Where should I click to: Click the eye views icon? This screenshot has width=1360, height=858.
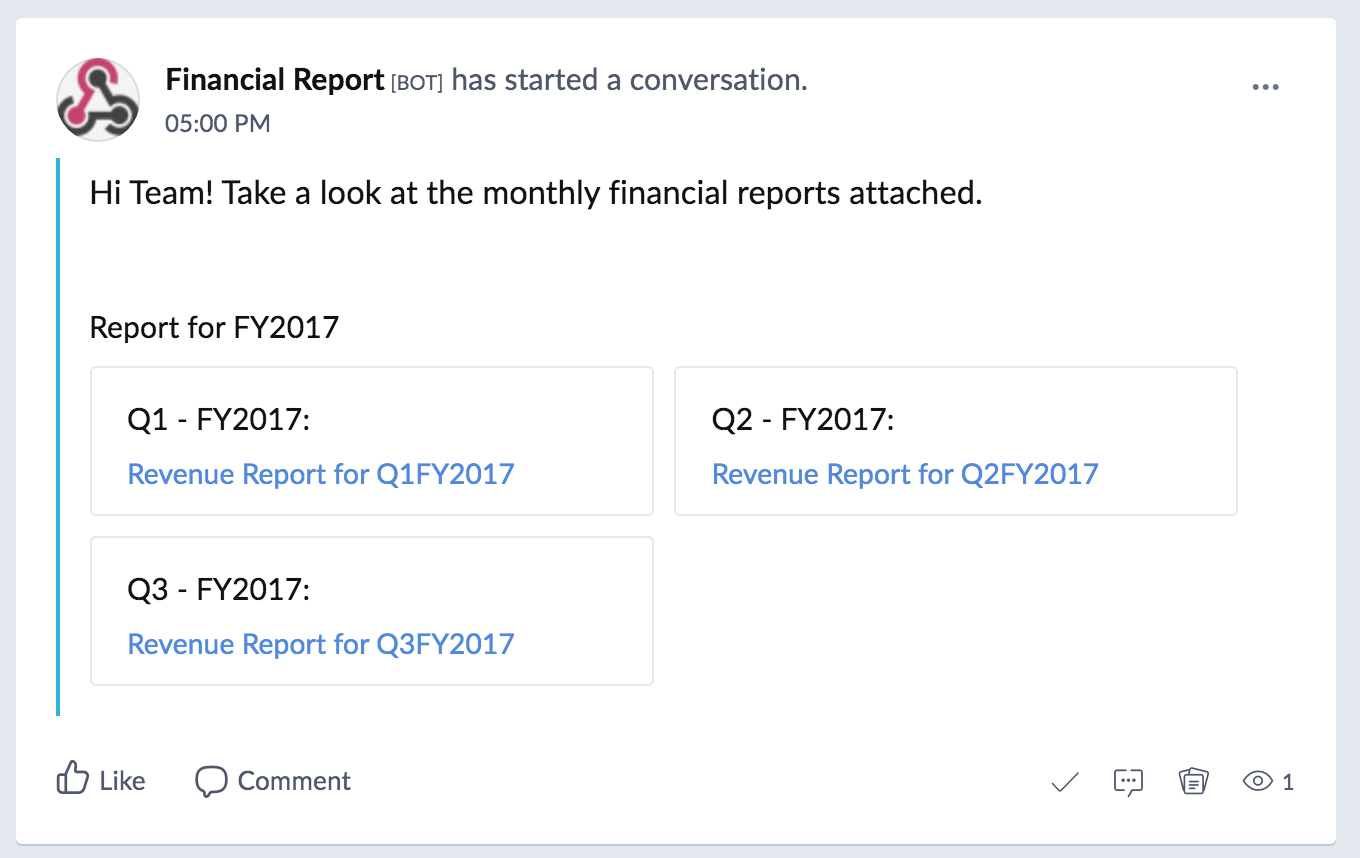pos(1256,782)
